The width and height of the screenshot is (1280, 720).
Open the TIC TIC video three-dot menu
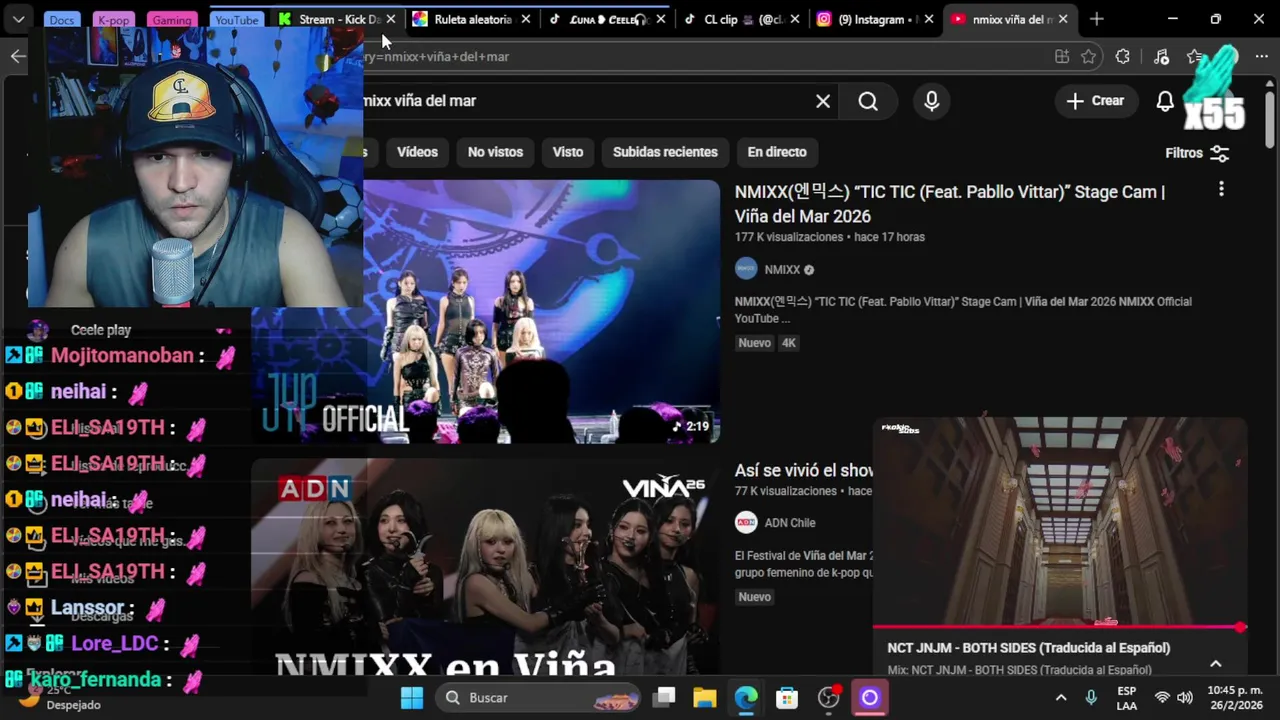point(1221,189)
